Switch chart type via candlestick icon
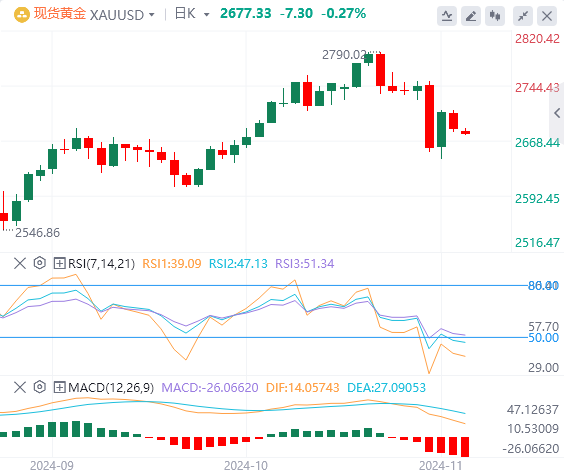 (495, 16)
